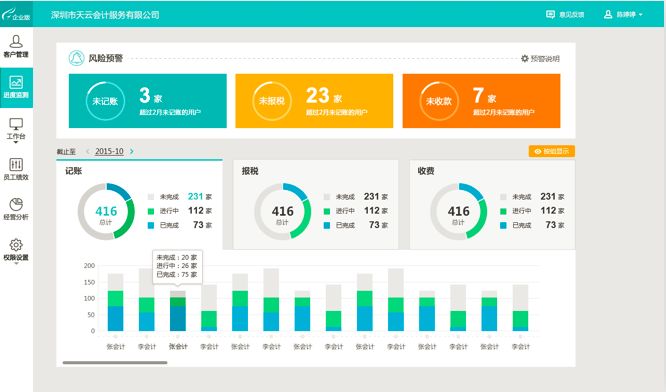This screenshot has width=666, height=392.
Task: Click 未完成 legend label in 报税 panel
Action: coord(345,197)
